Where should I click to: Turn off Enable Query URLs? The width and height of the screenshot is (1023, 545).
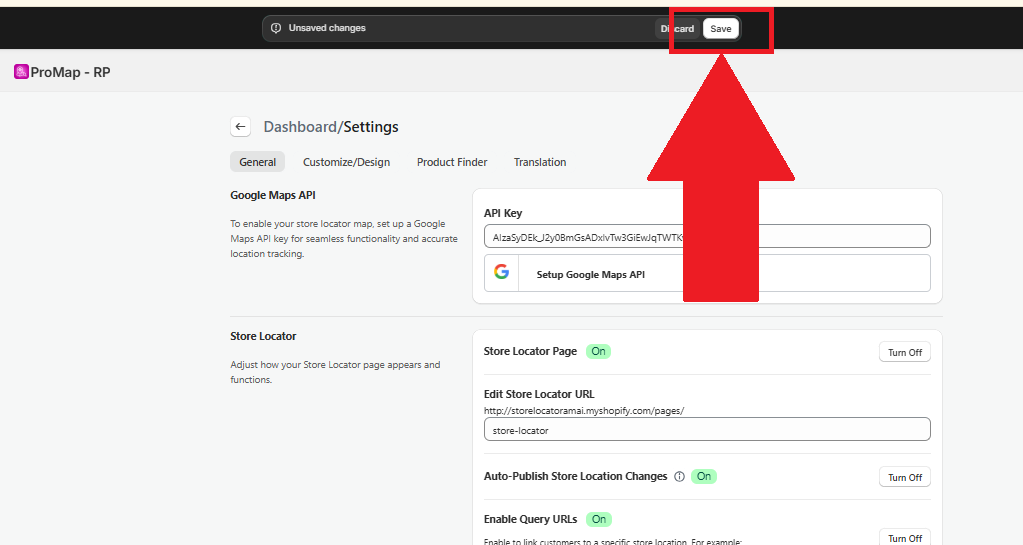pos(904,538)
